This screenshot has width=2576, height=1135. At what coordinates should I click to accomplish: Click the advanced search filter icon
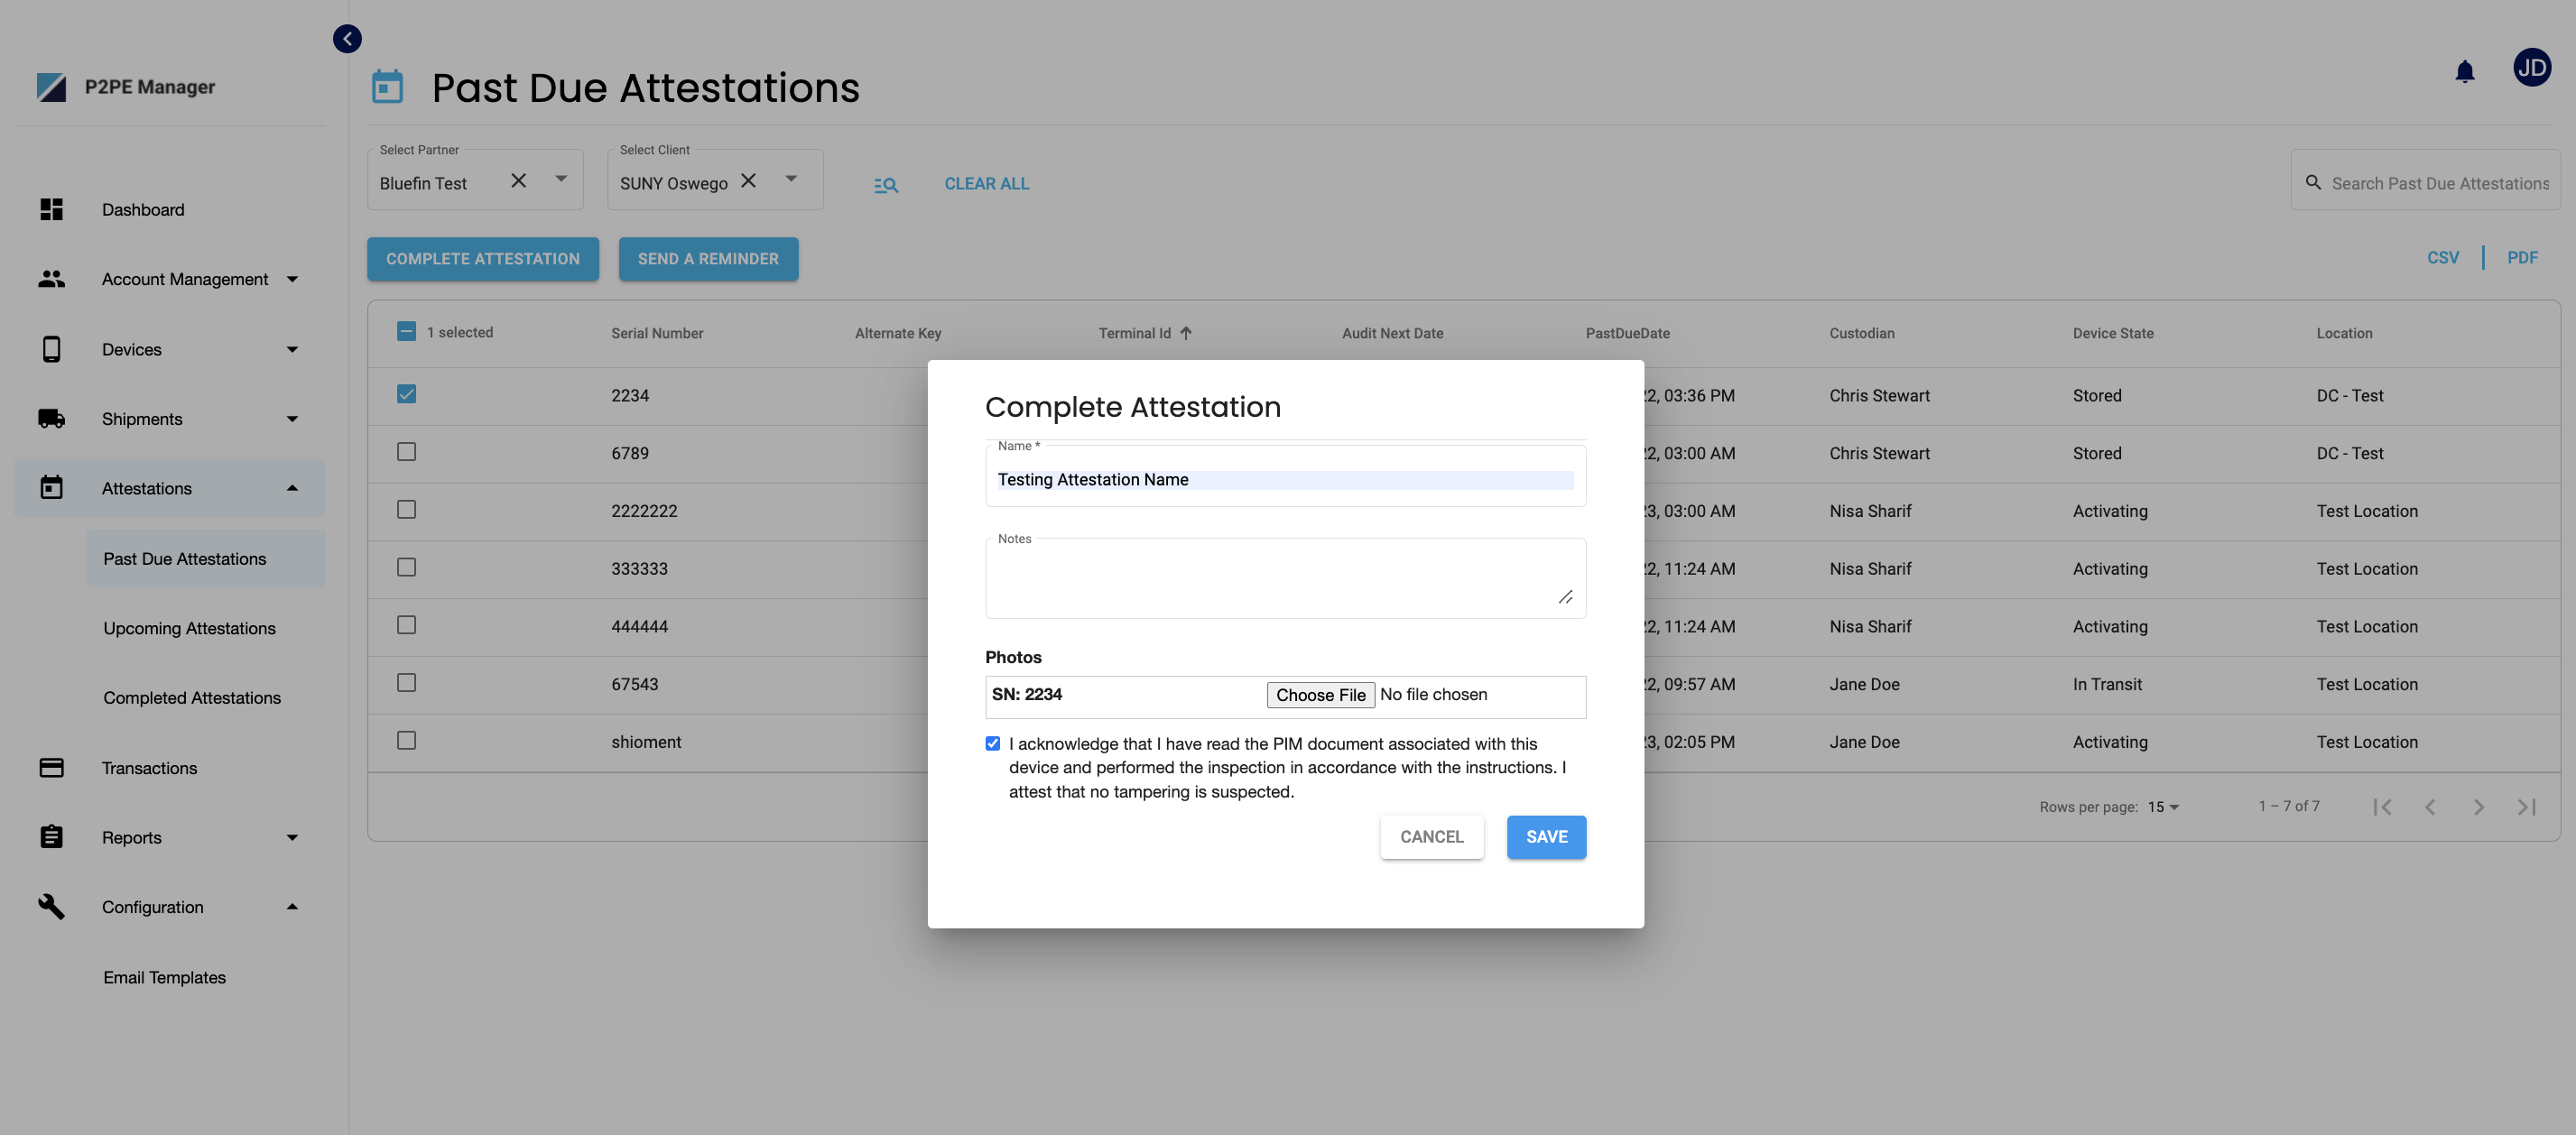pos(886,184)
